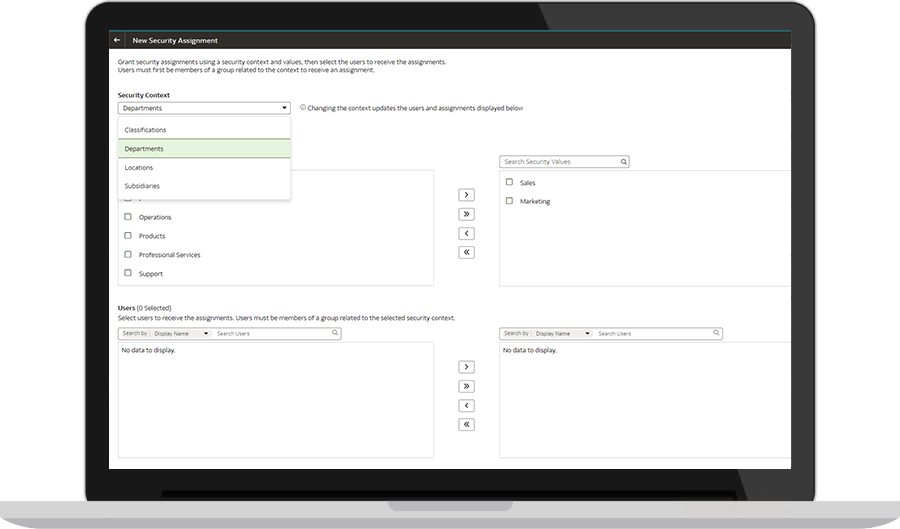Check the Support checkbox
The height and width of the screenshot is (529, 900).
[x=128, y=273]
